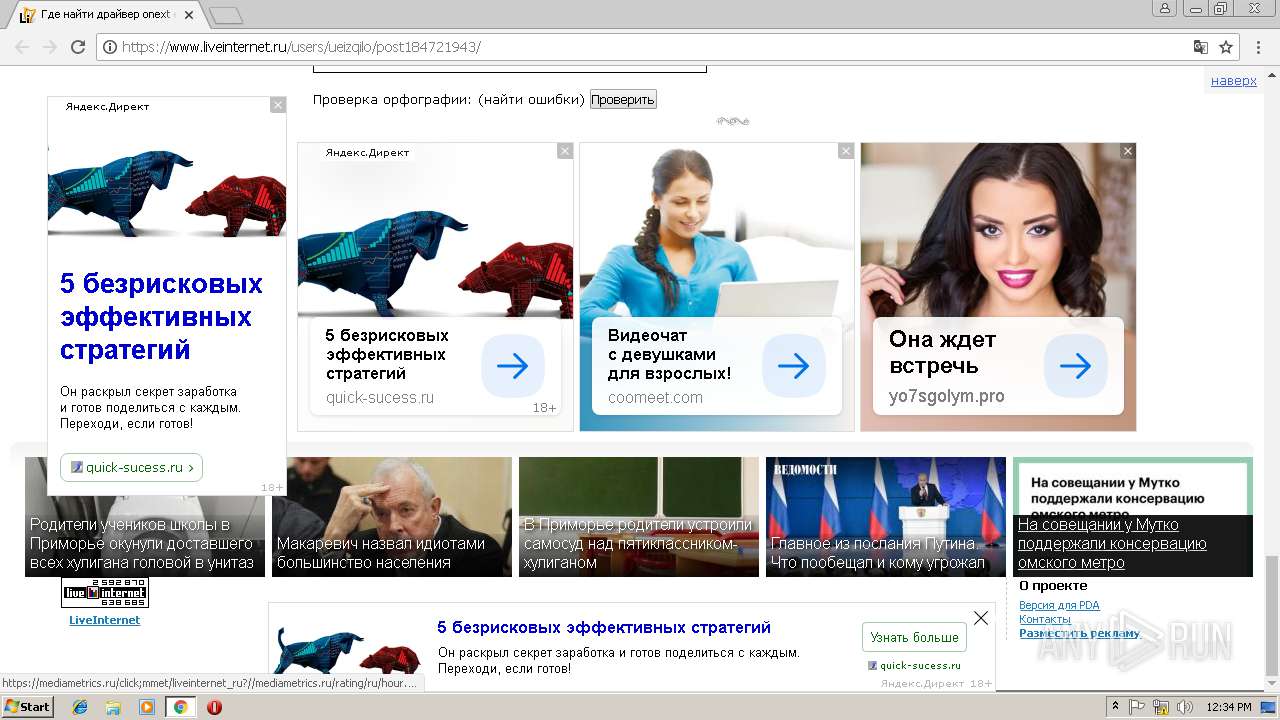Open Главное из послания Путина news tile
The height and width of the screenshot is (720, 1280).
click(886, 517)
